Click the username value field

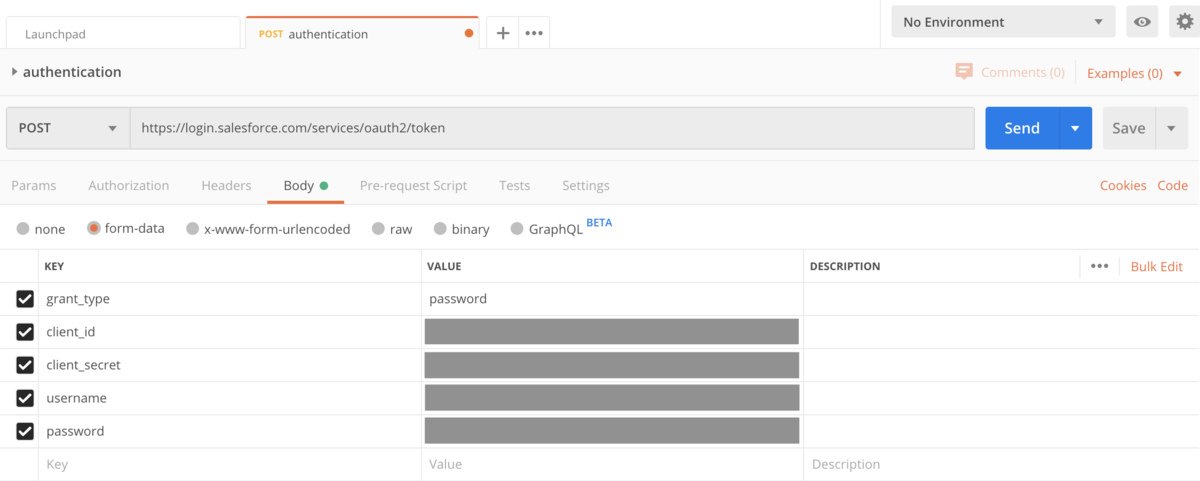tap(612, 398)
